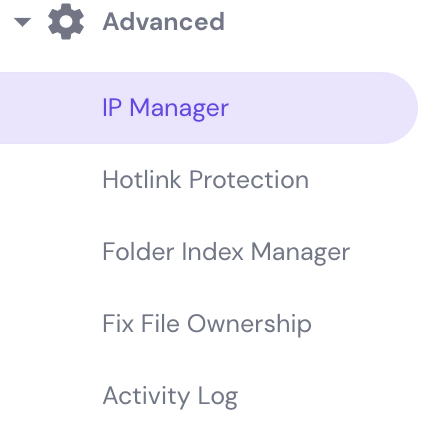Select the active purple IP Manager item
Image resolution: width=436 pixels, height=438 pixels.
(x=209, y=108)
